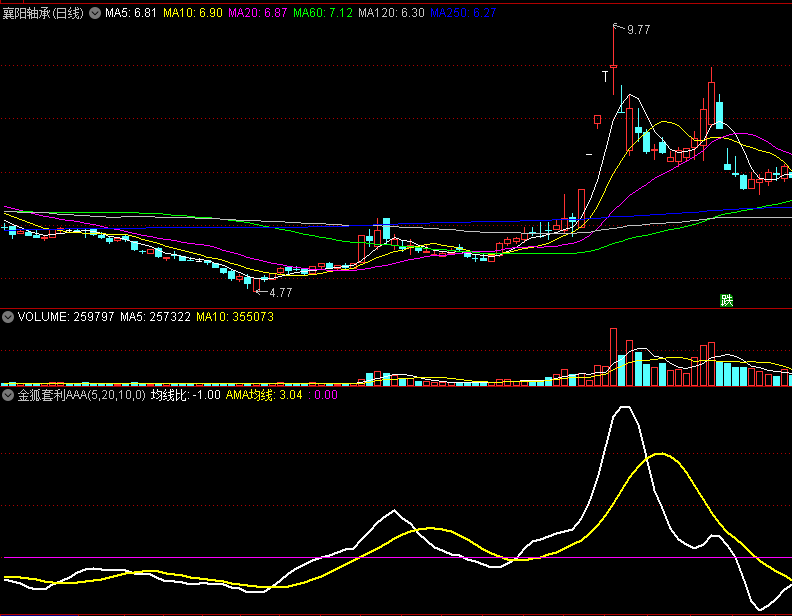
Task: Click the VOLUME: 259797 label
Action: pos(66,317)
